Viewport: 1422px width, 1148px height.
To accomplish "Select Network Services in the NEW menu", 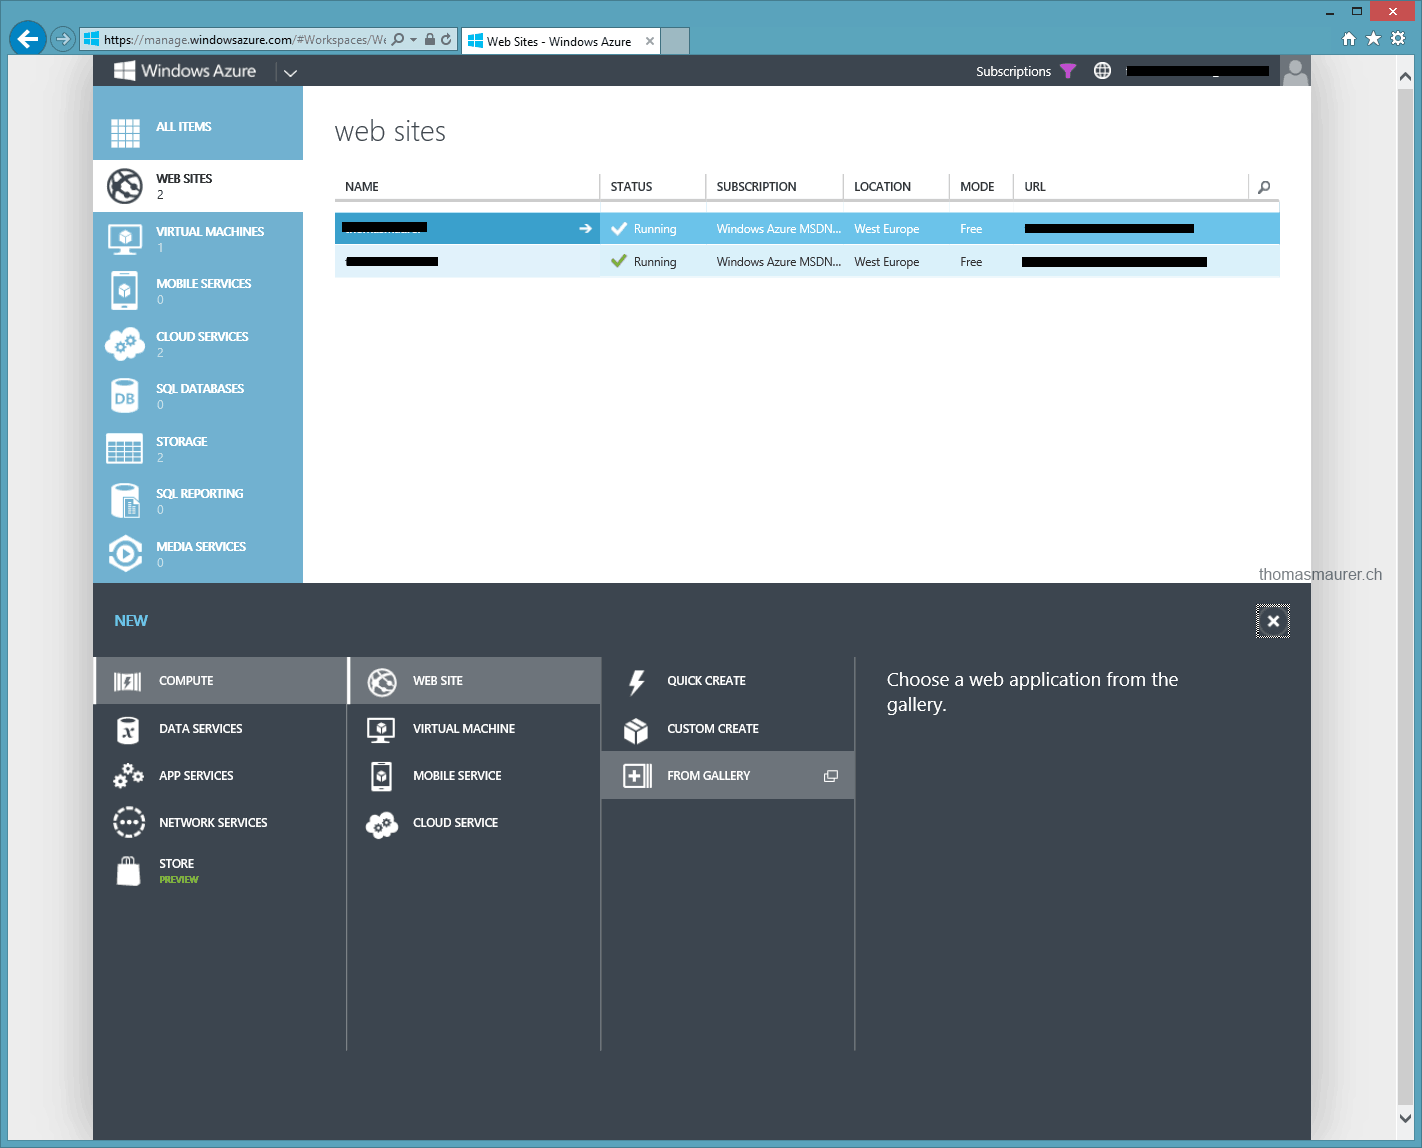I will (x=220, y=823).
